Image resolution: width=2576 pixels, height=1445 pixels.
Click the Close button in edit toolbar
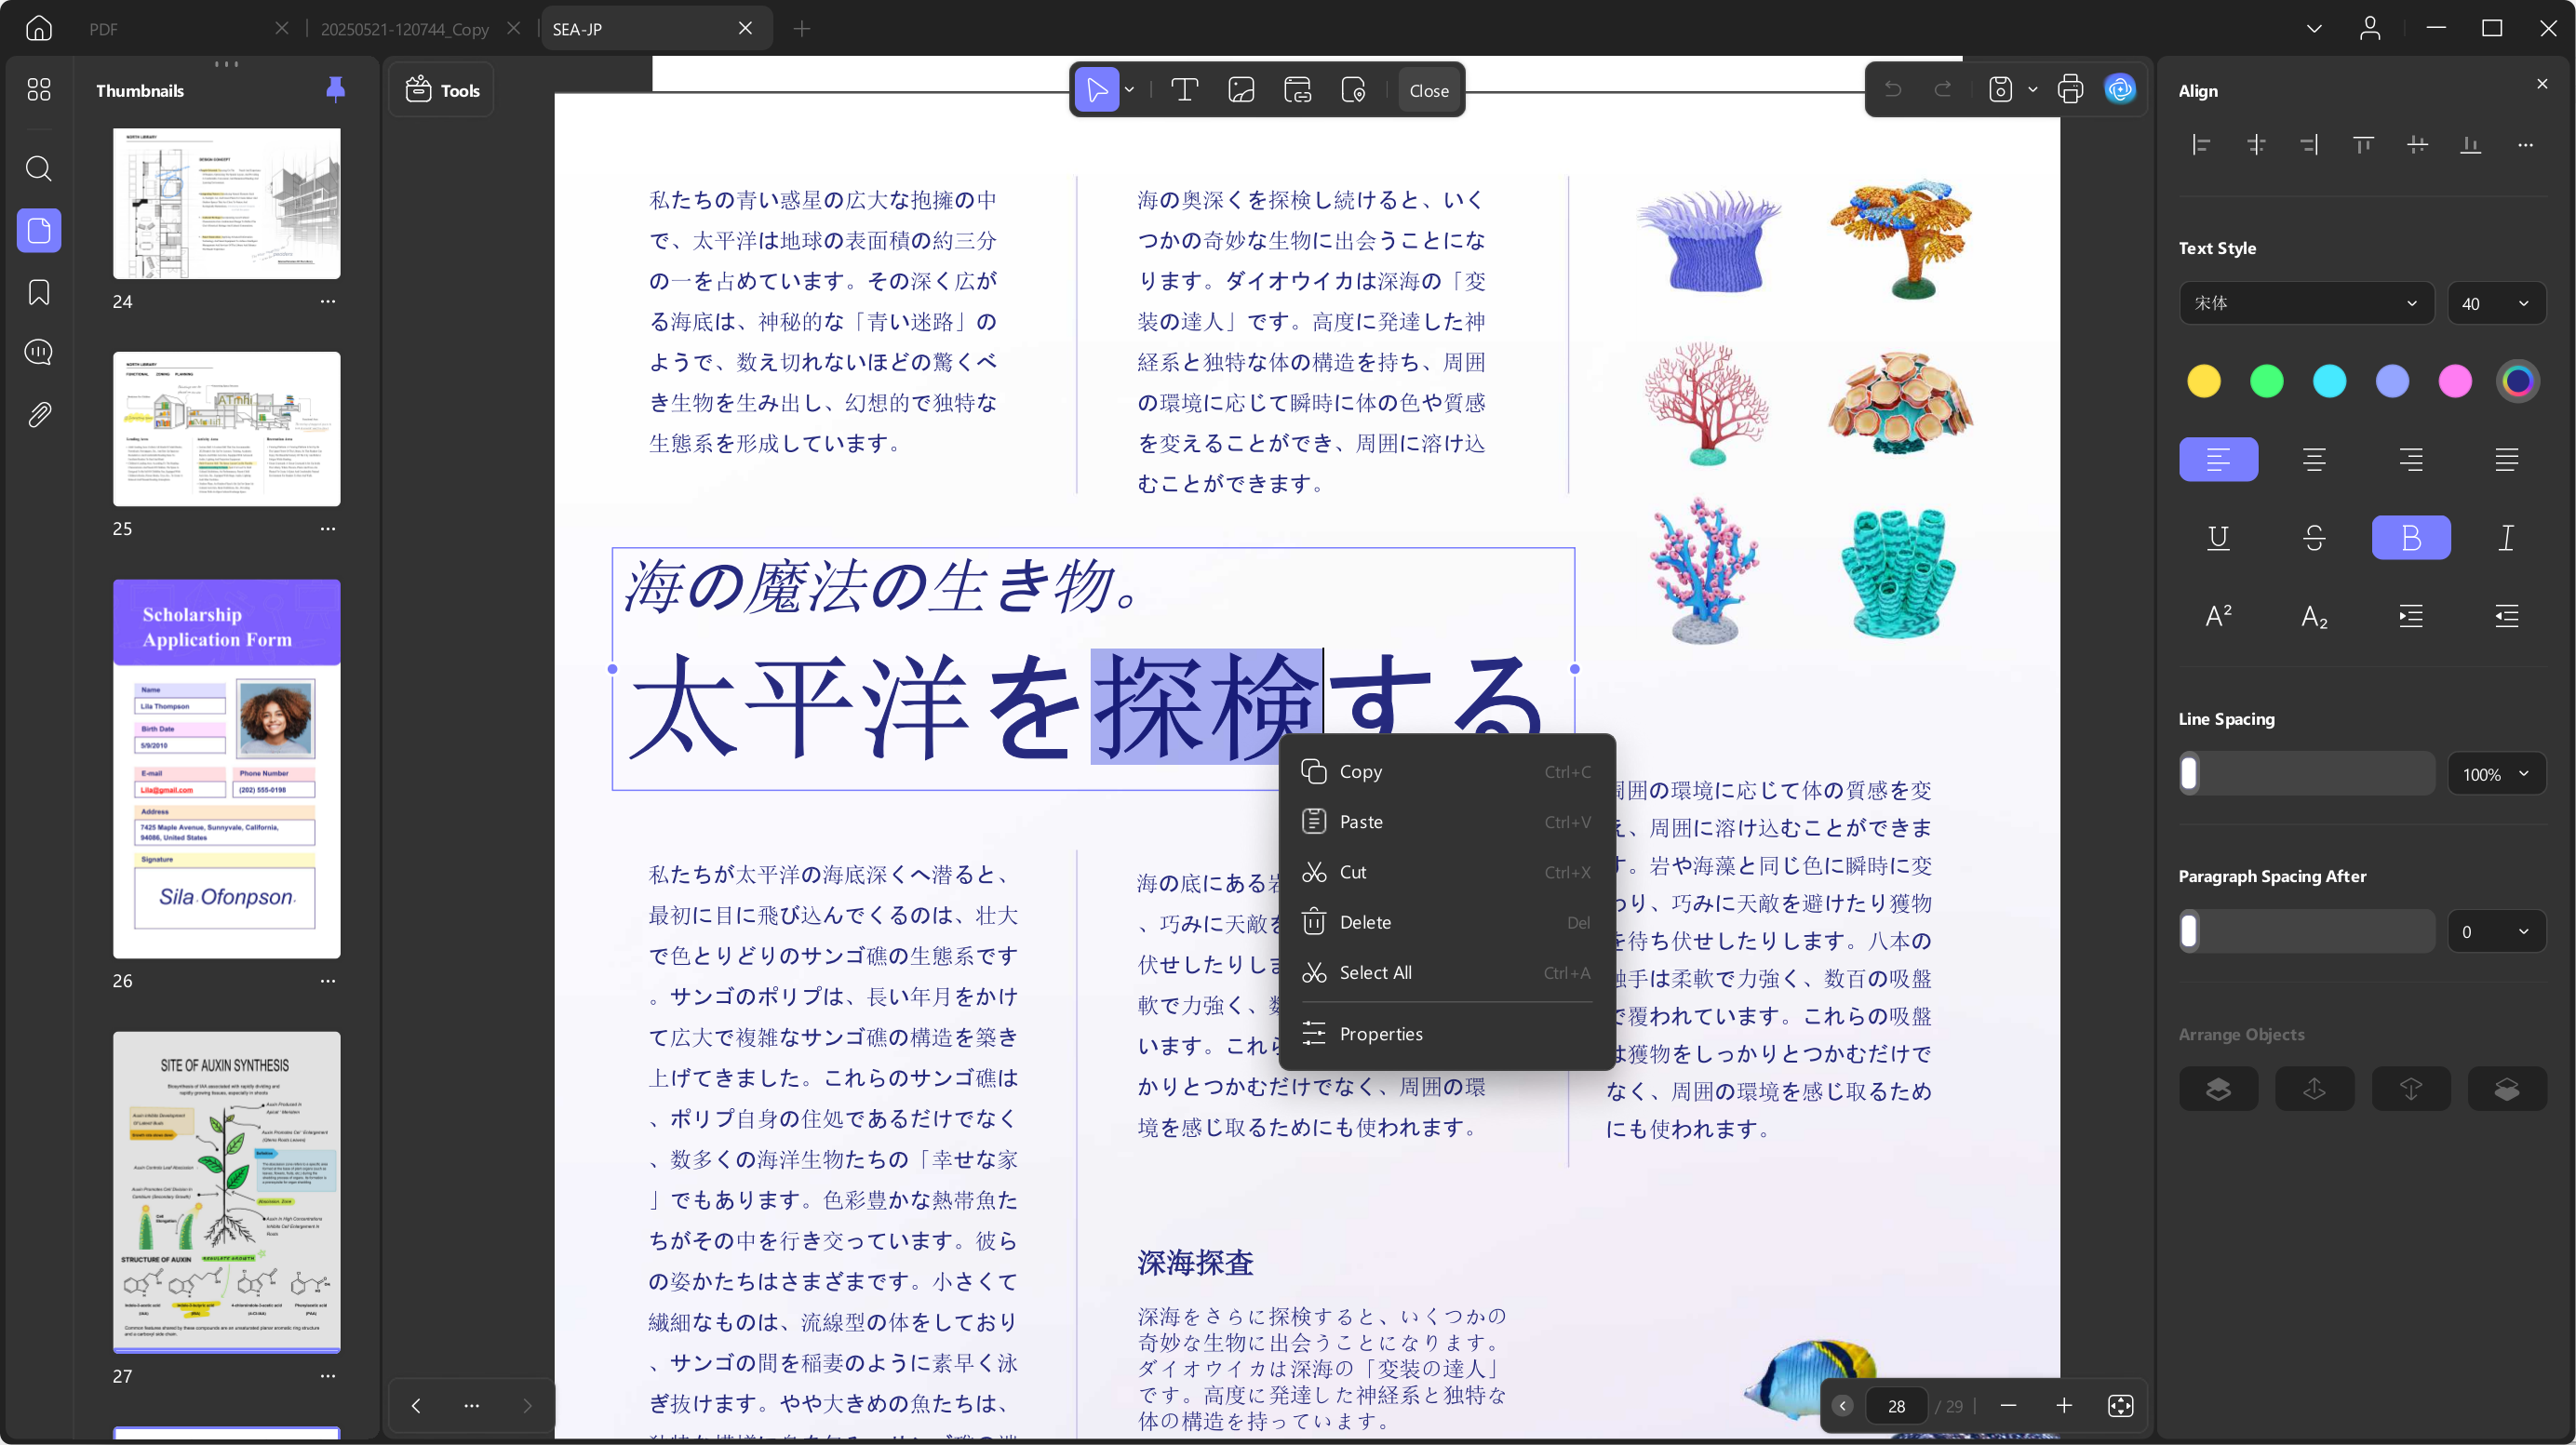1428,90
